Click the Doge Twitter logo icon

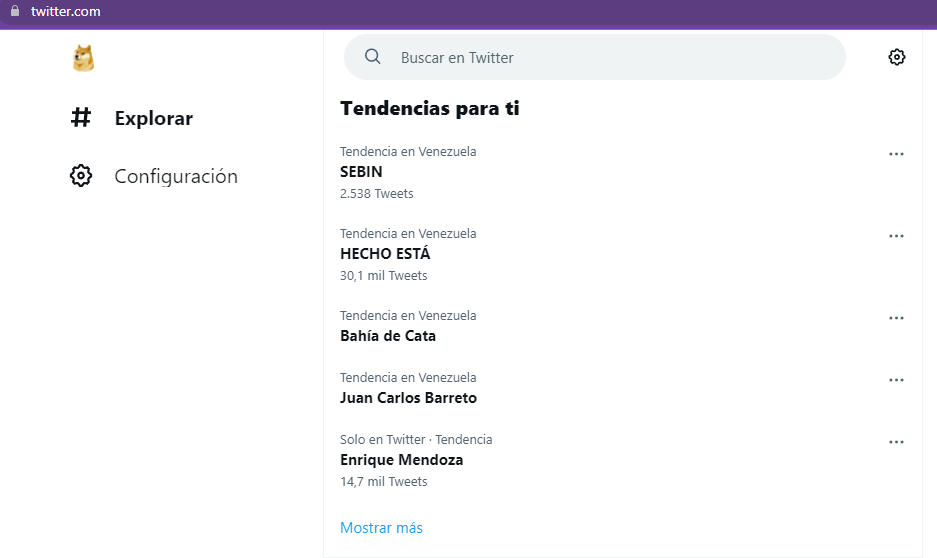[83, 58]
